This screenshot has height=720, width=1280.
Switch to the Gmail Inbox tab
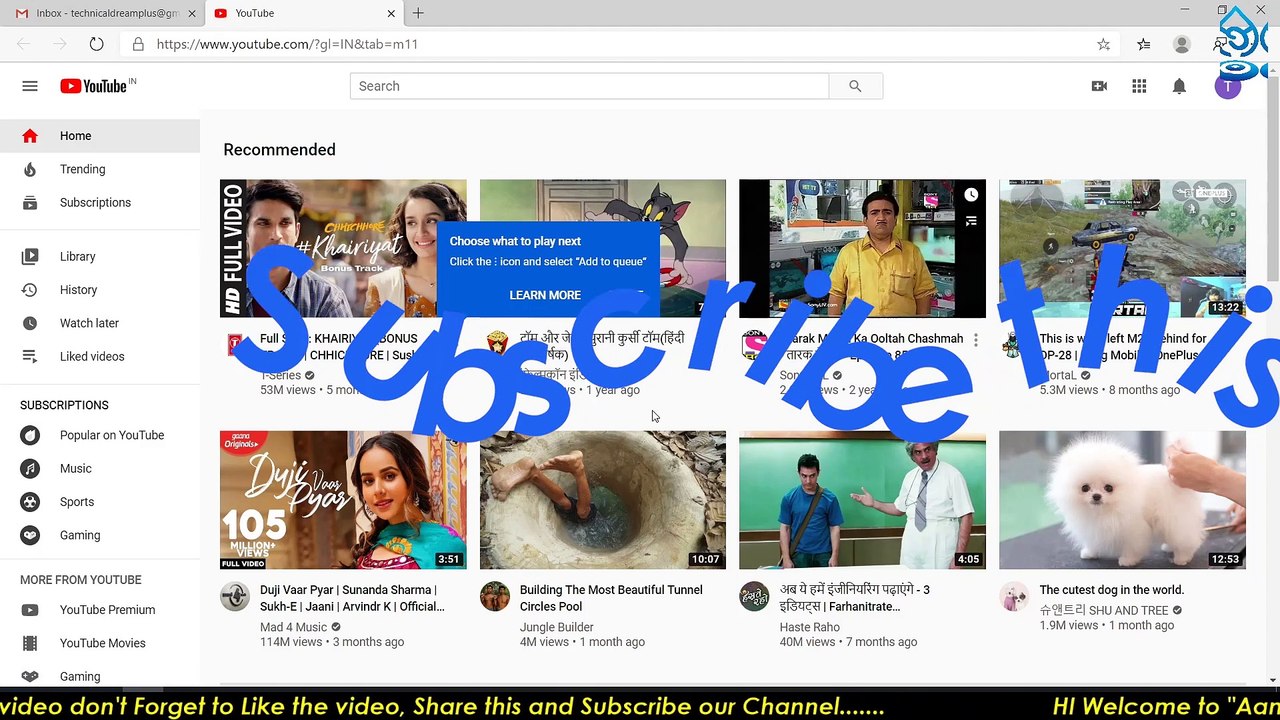point(104,13)
